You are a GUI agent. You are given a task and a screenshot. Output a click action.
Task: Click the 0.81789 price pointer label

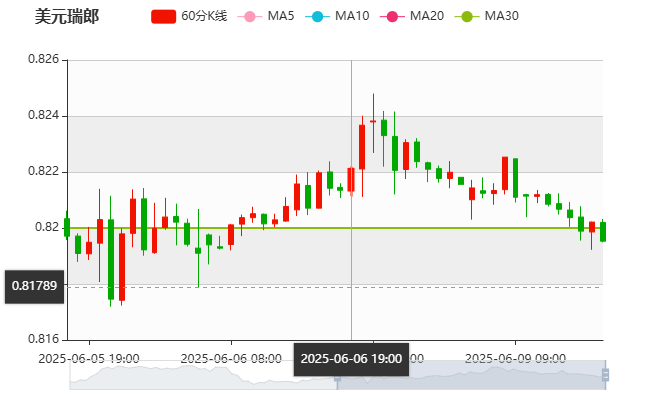click(34, 286)
